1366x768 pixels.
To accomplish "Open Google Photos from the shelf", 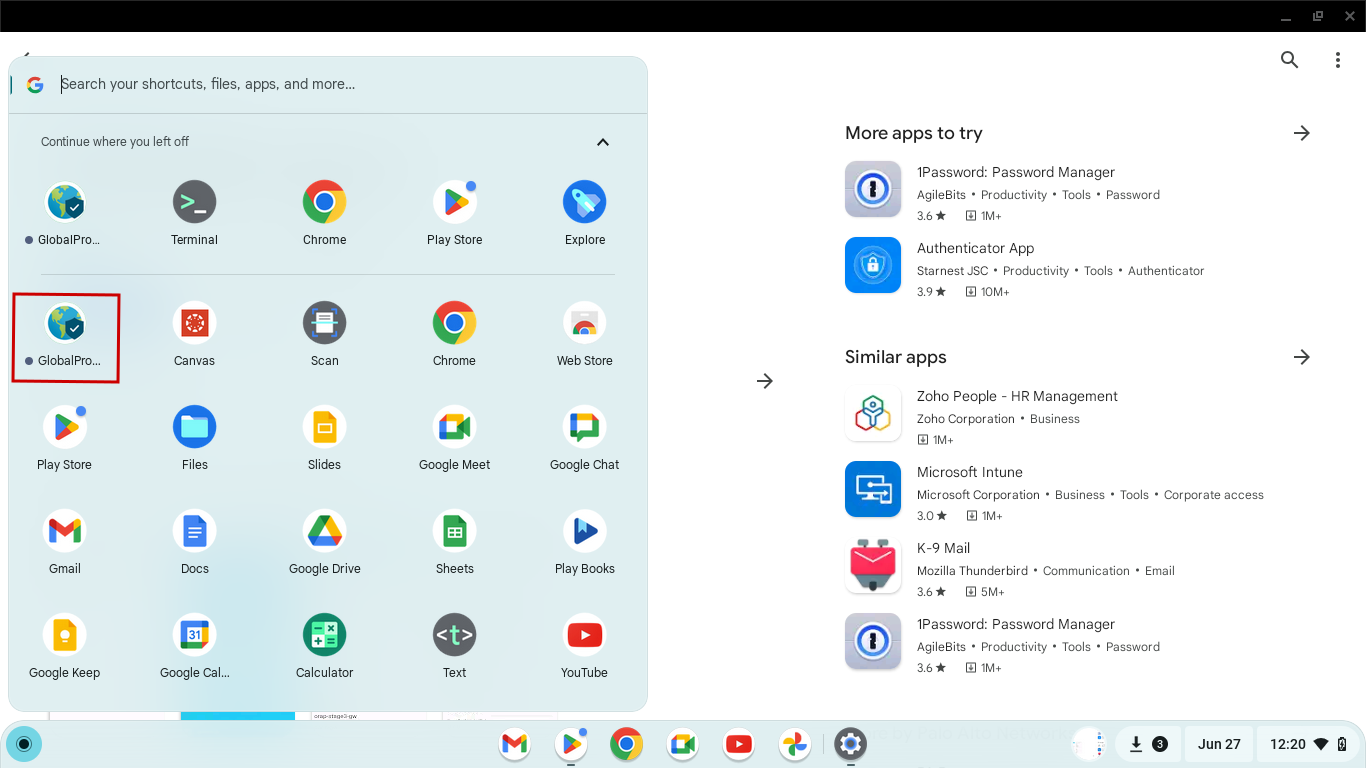I will click(x=795, y=744).
